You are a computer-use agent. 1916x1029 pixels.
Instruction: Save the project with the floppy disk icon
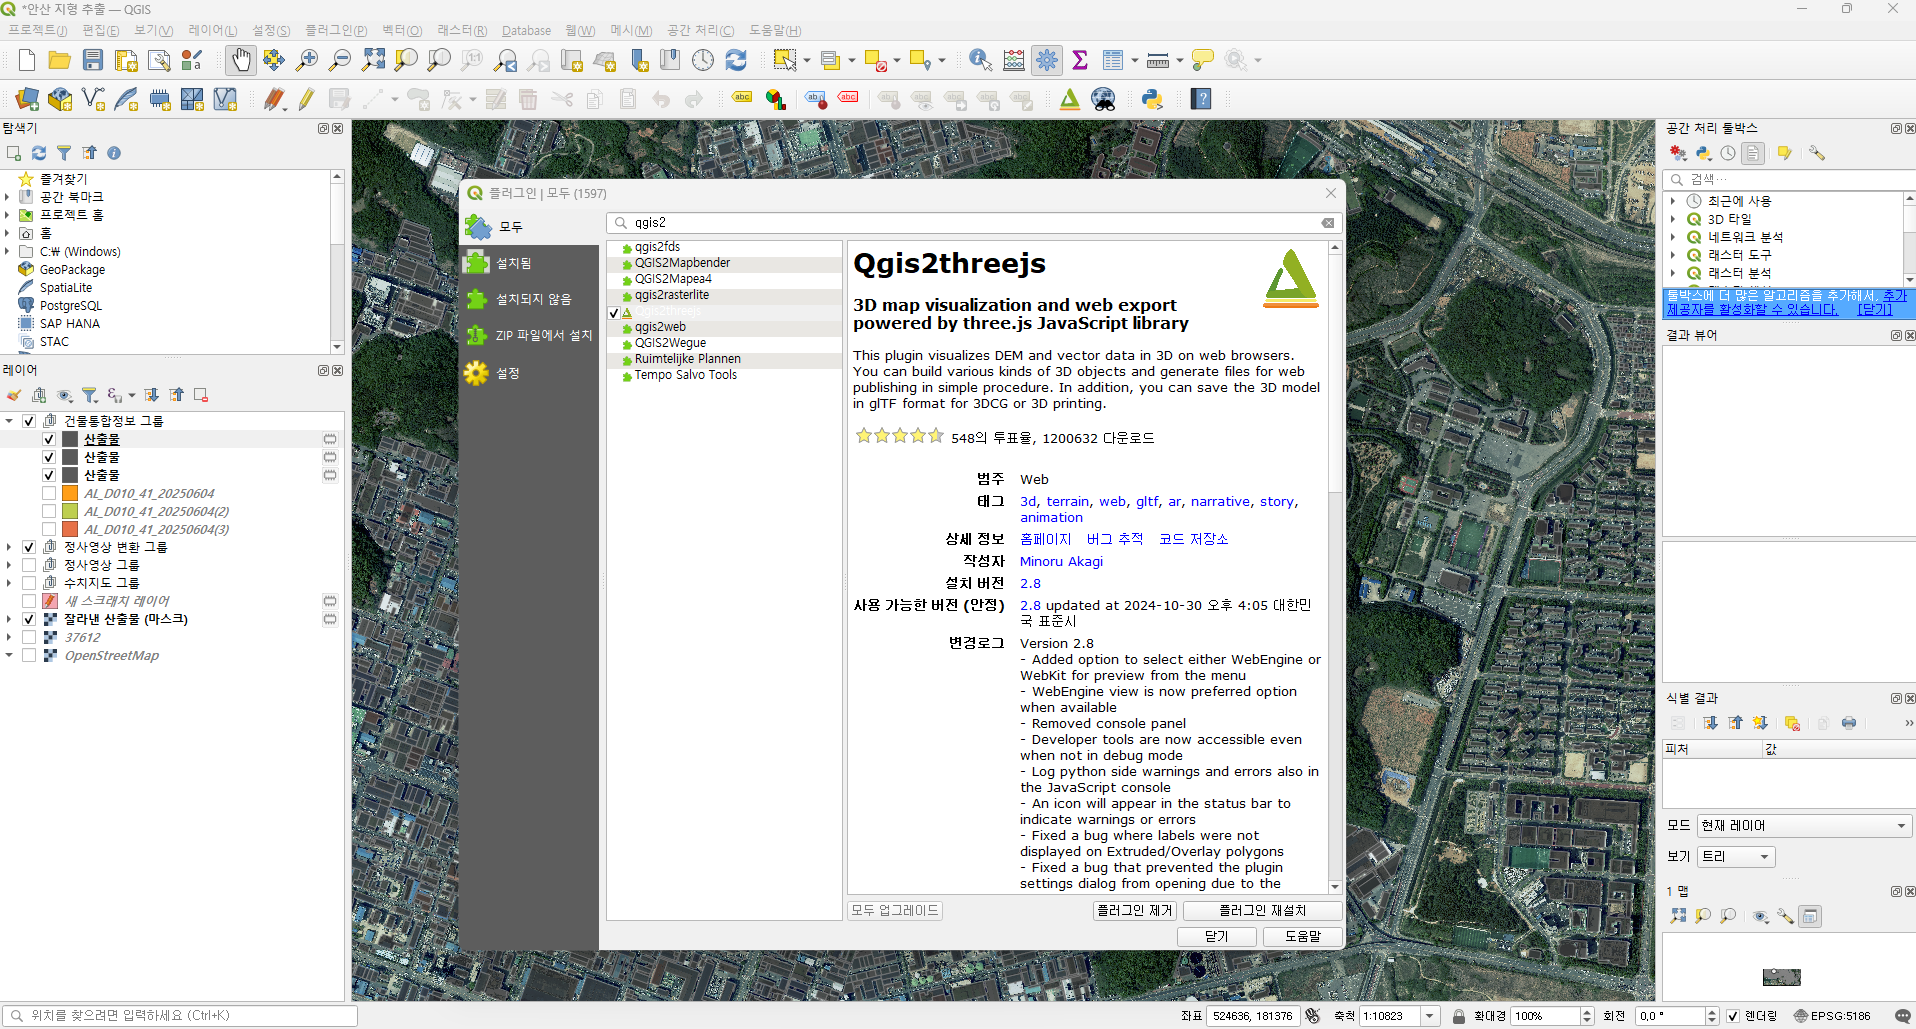point(93,60)
